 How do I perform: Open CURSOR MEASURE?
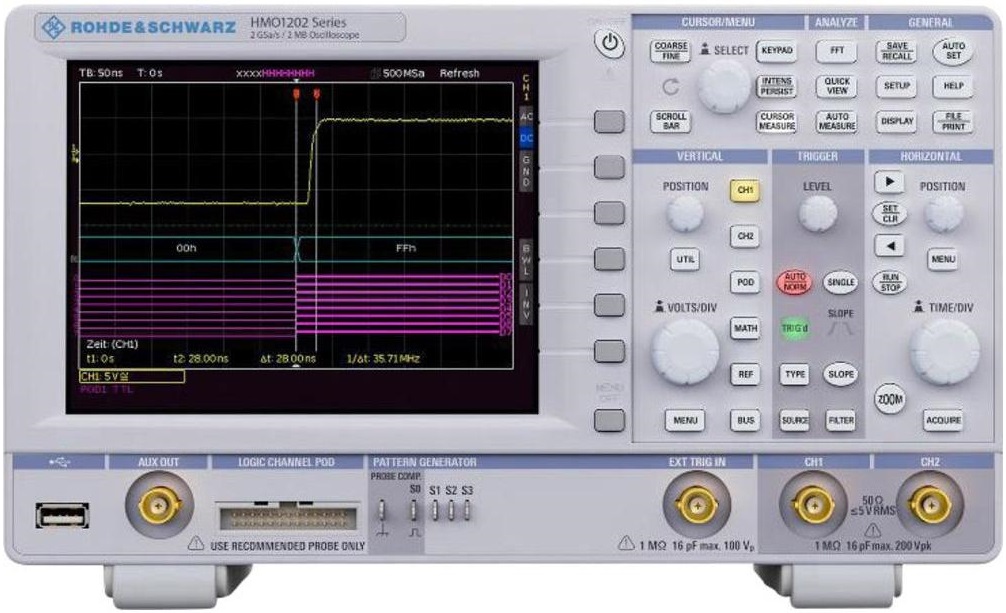tap(777, 121)
